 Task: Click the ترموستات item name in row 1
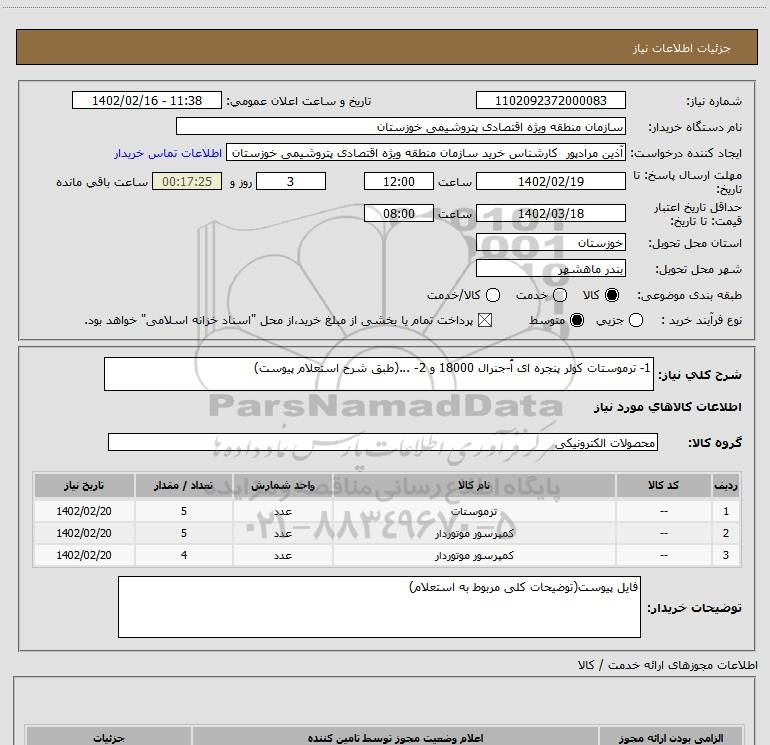tap(474, 511)
